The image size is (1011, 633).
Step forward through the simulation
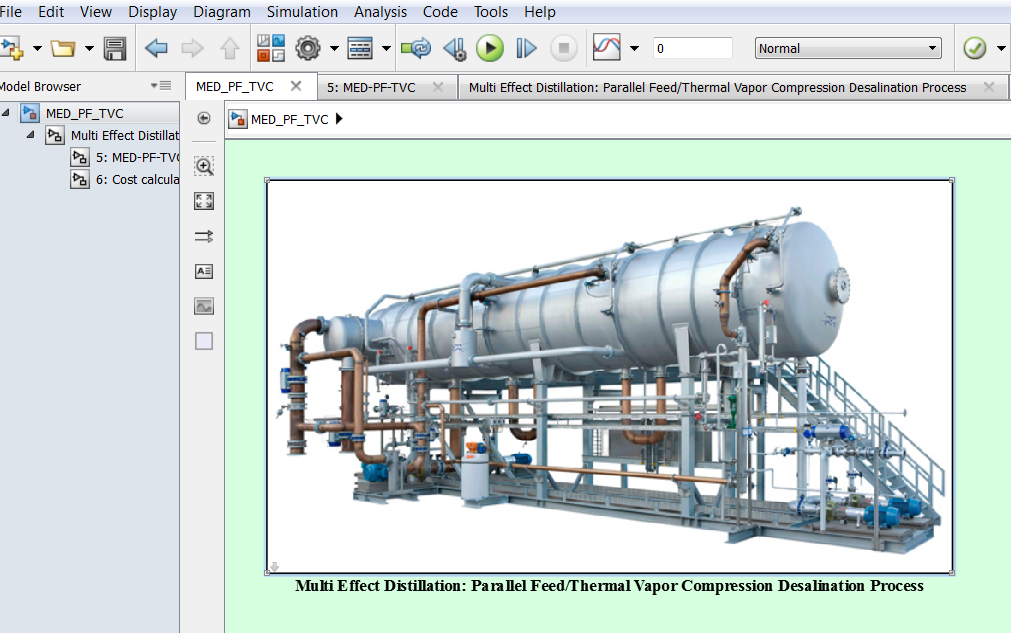click(525, 47)
